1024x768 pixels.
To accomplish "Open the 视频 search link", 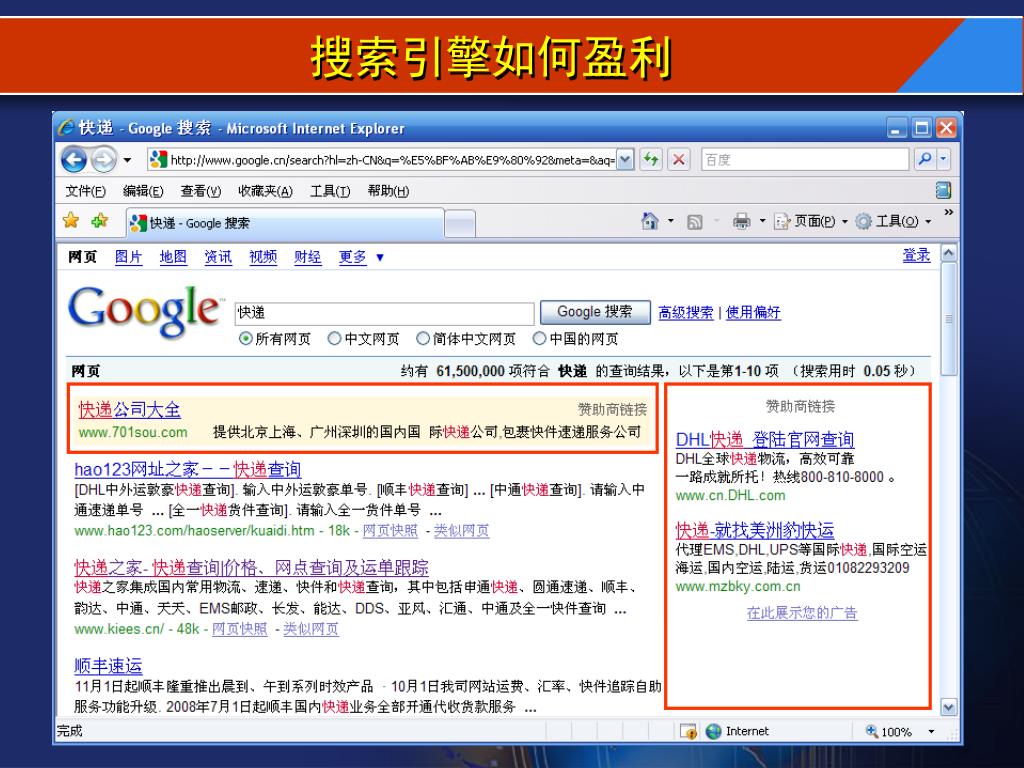I will [263, 257].
